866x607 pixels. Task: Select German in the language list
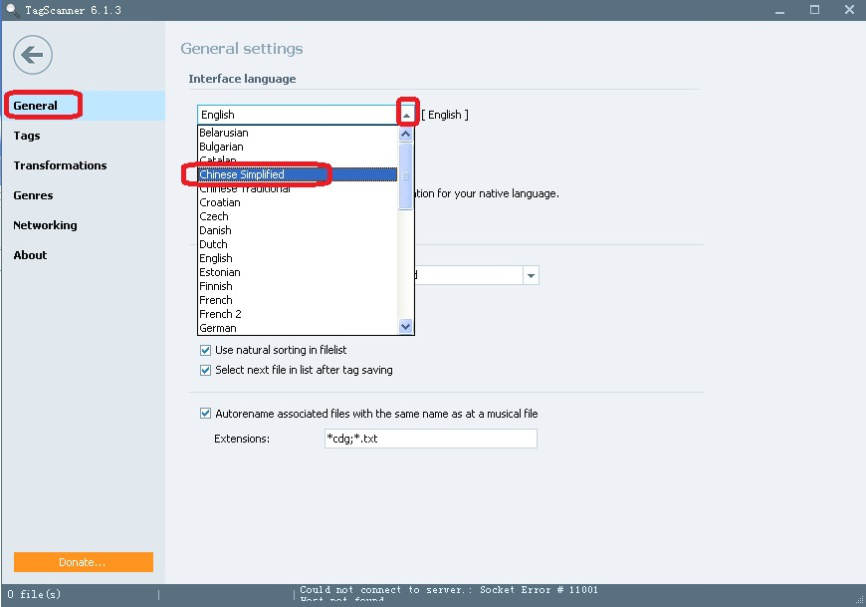(218, 328)
